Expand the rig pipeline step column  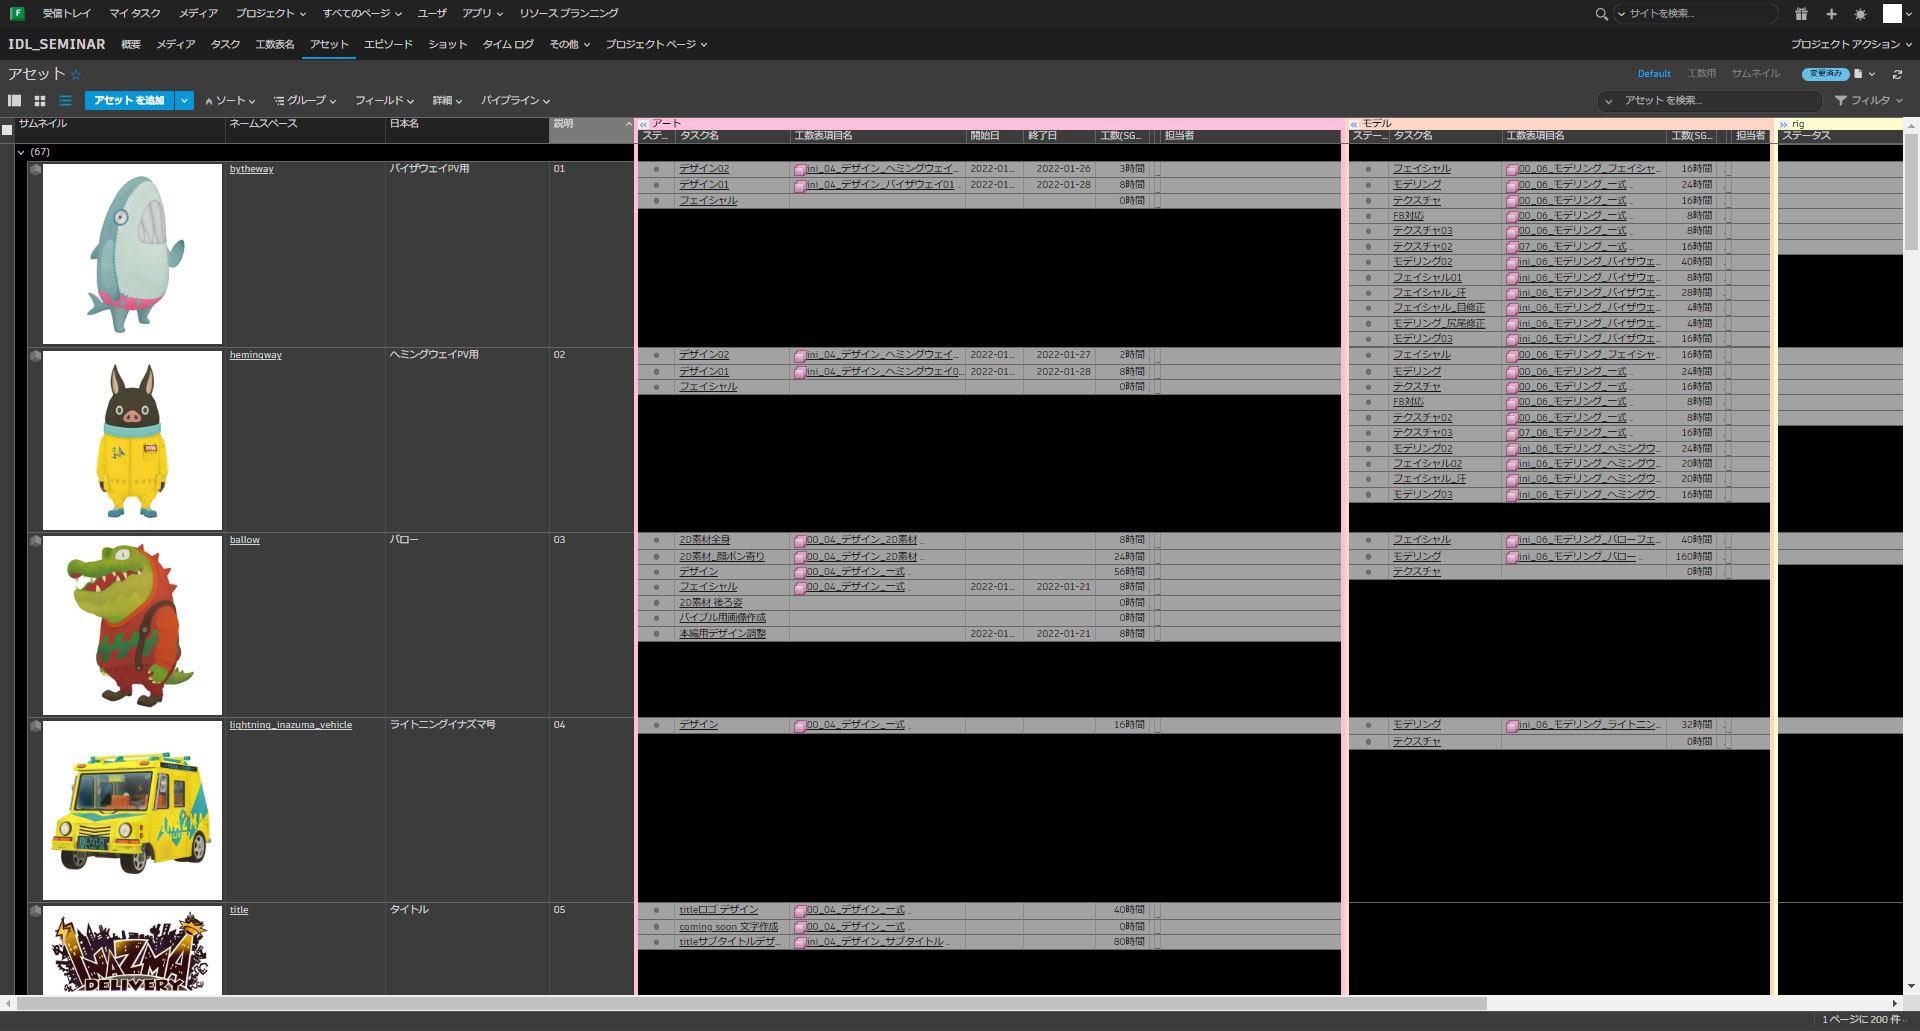[x=1784, y=124]
